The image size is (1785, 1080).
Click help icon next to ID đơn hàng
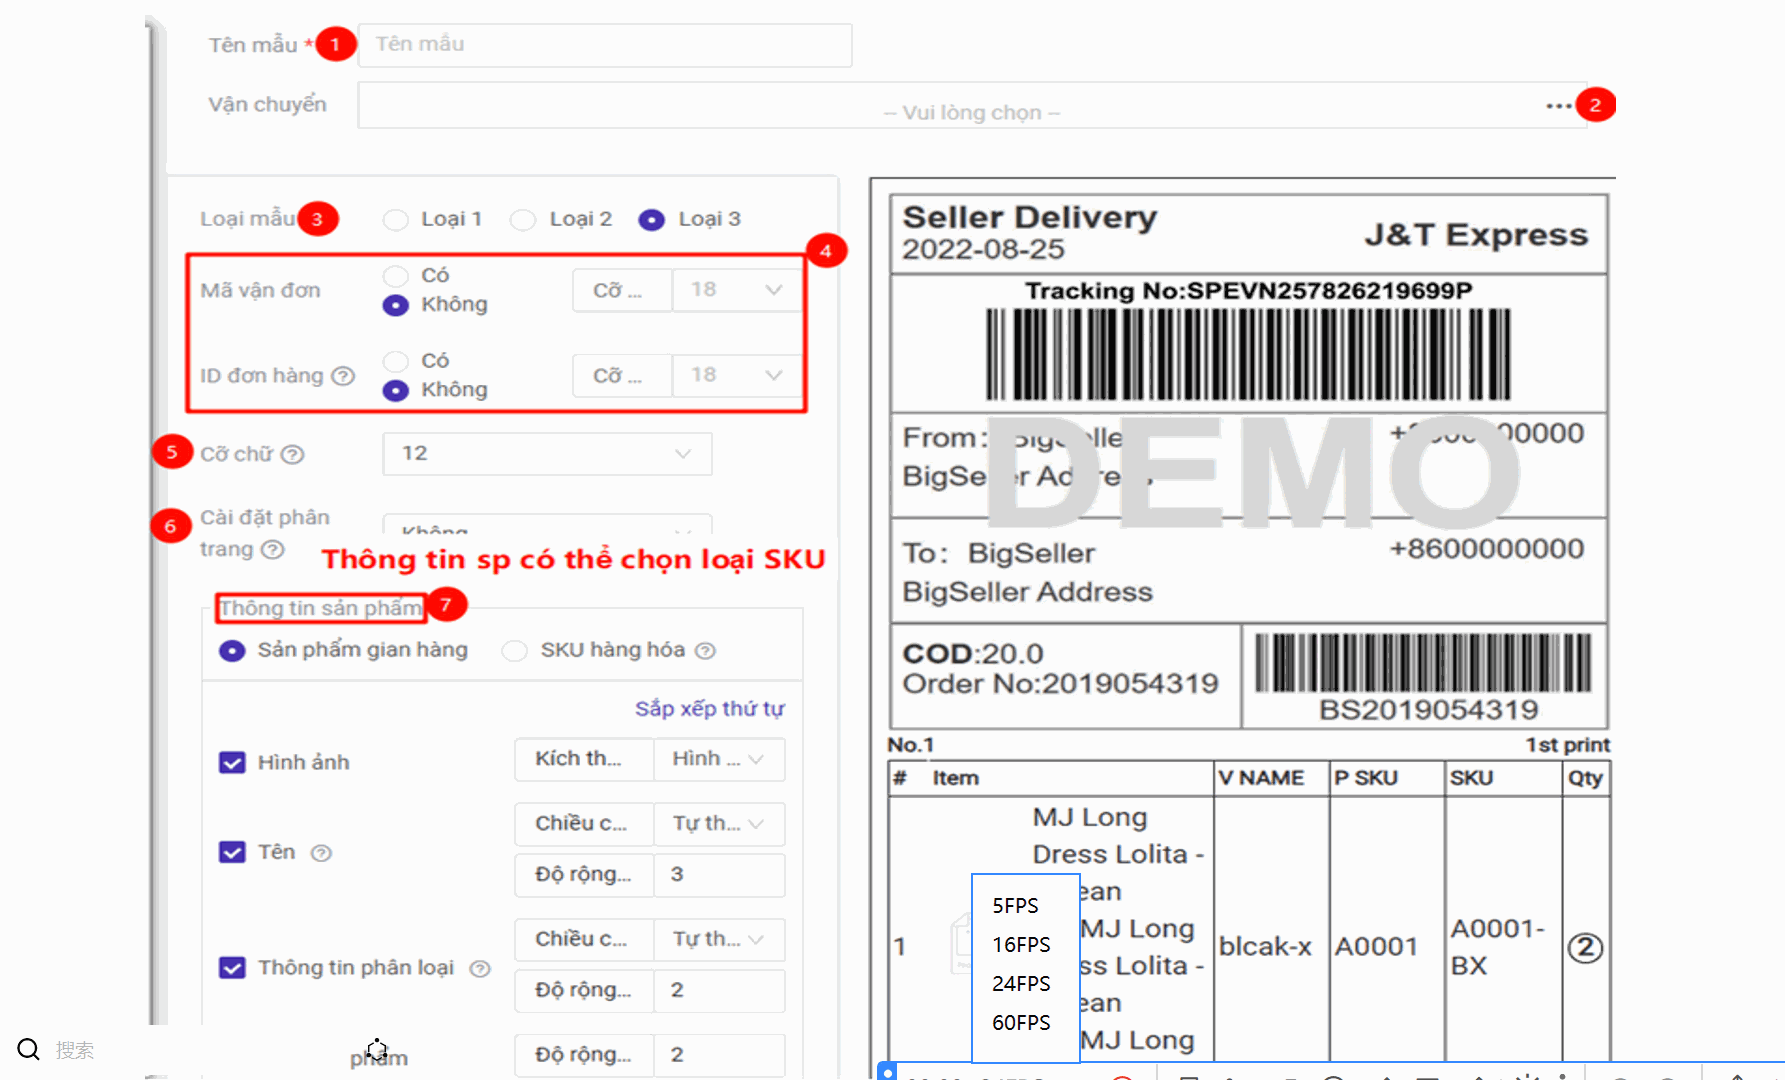tap(343, 376)
